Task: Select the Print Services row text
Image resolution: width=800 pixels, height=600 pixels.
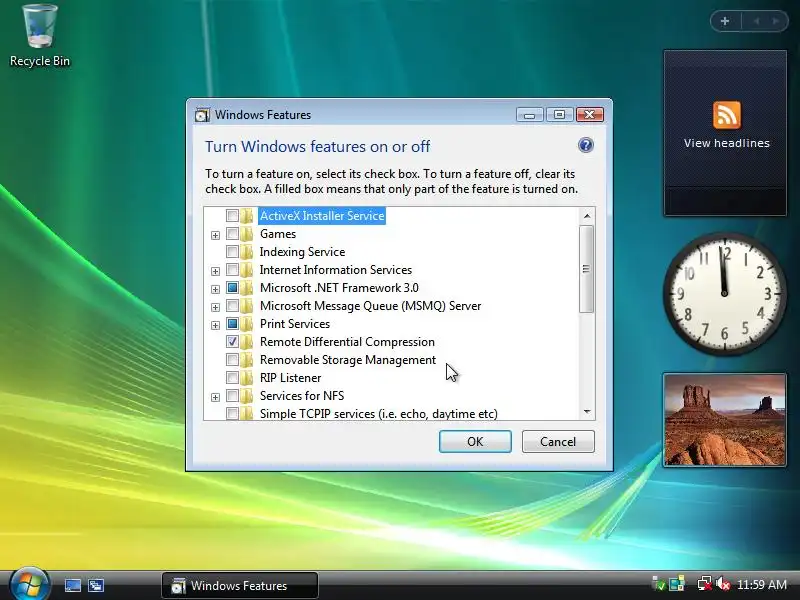Action: coord(294,323)
